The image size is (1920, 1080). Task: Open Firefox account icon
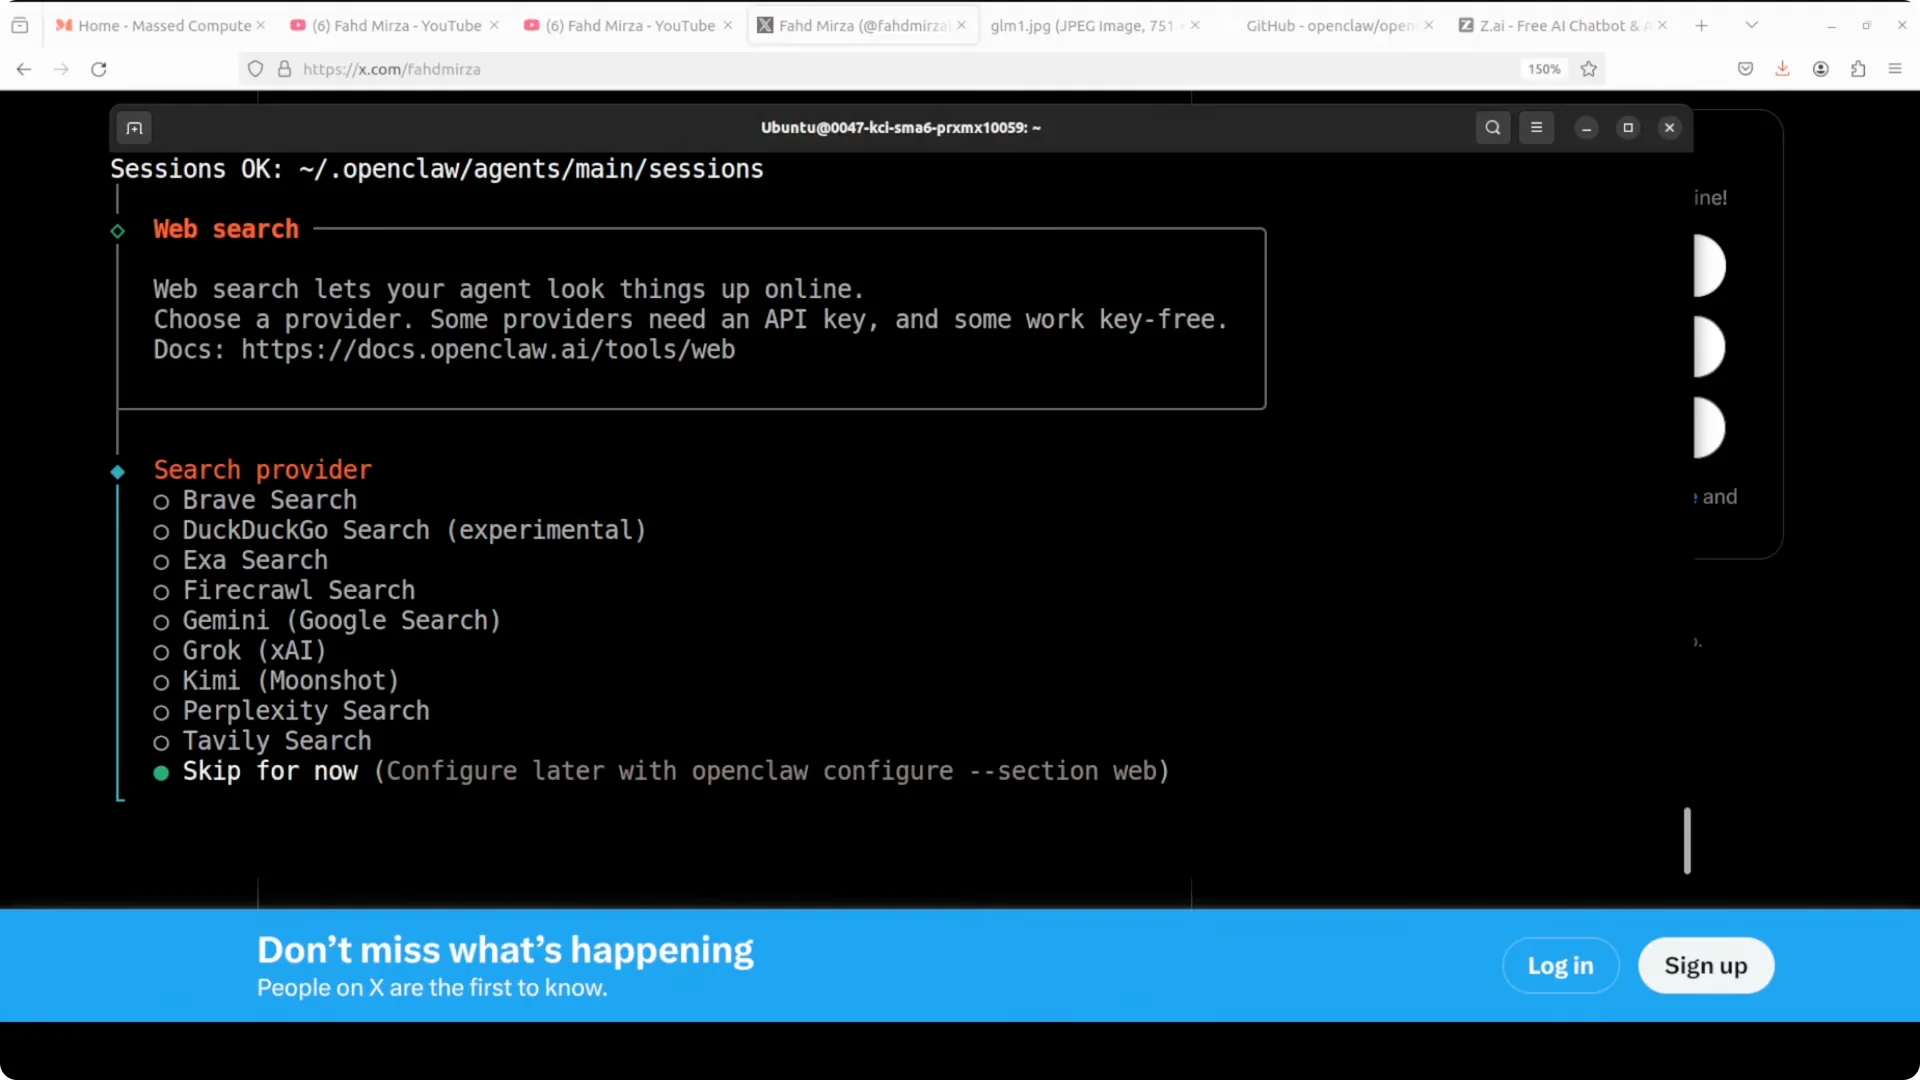(1821, 69)
